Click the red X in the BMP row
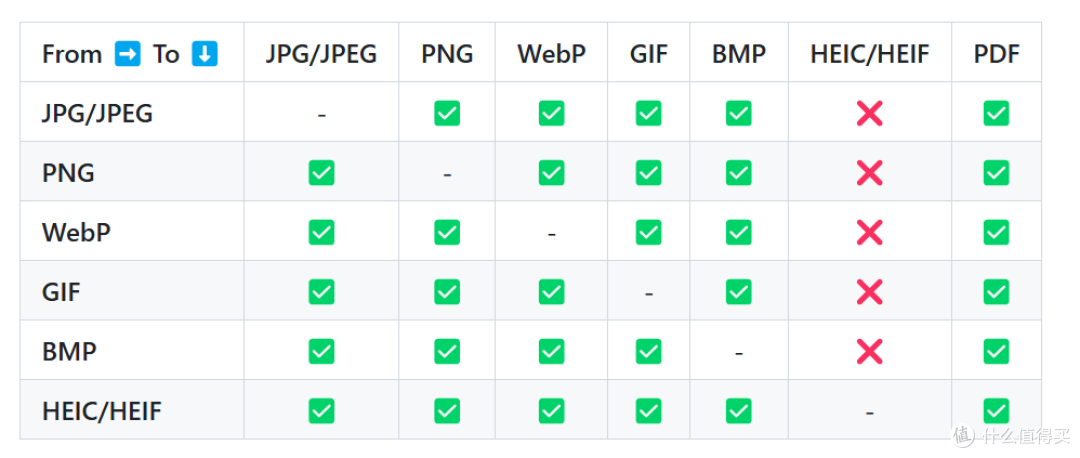 pyautogui.click(x=870, y=352)
